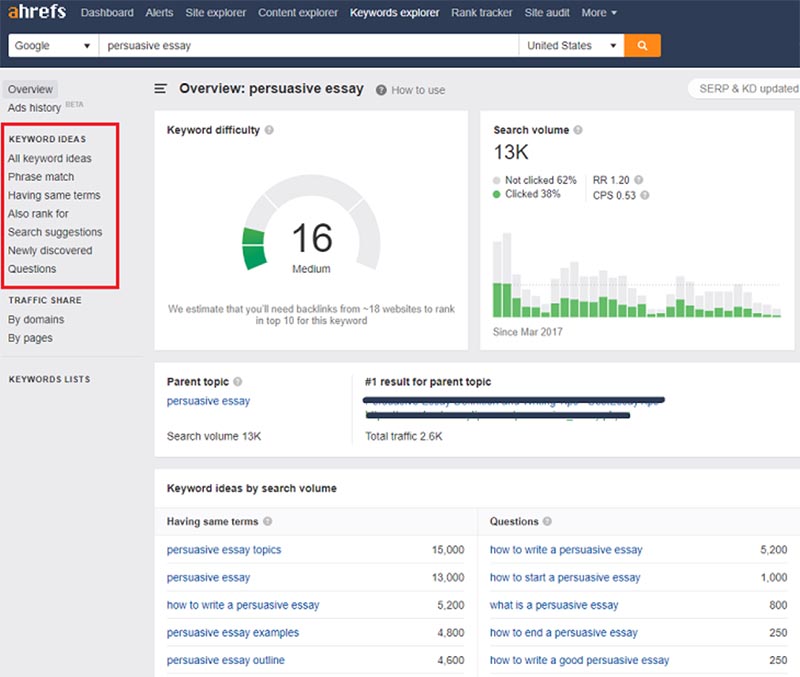Open Rank tracker tab
The width and height of the screenshot is (800, 677).
coord(482,13)
